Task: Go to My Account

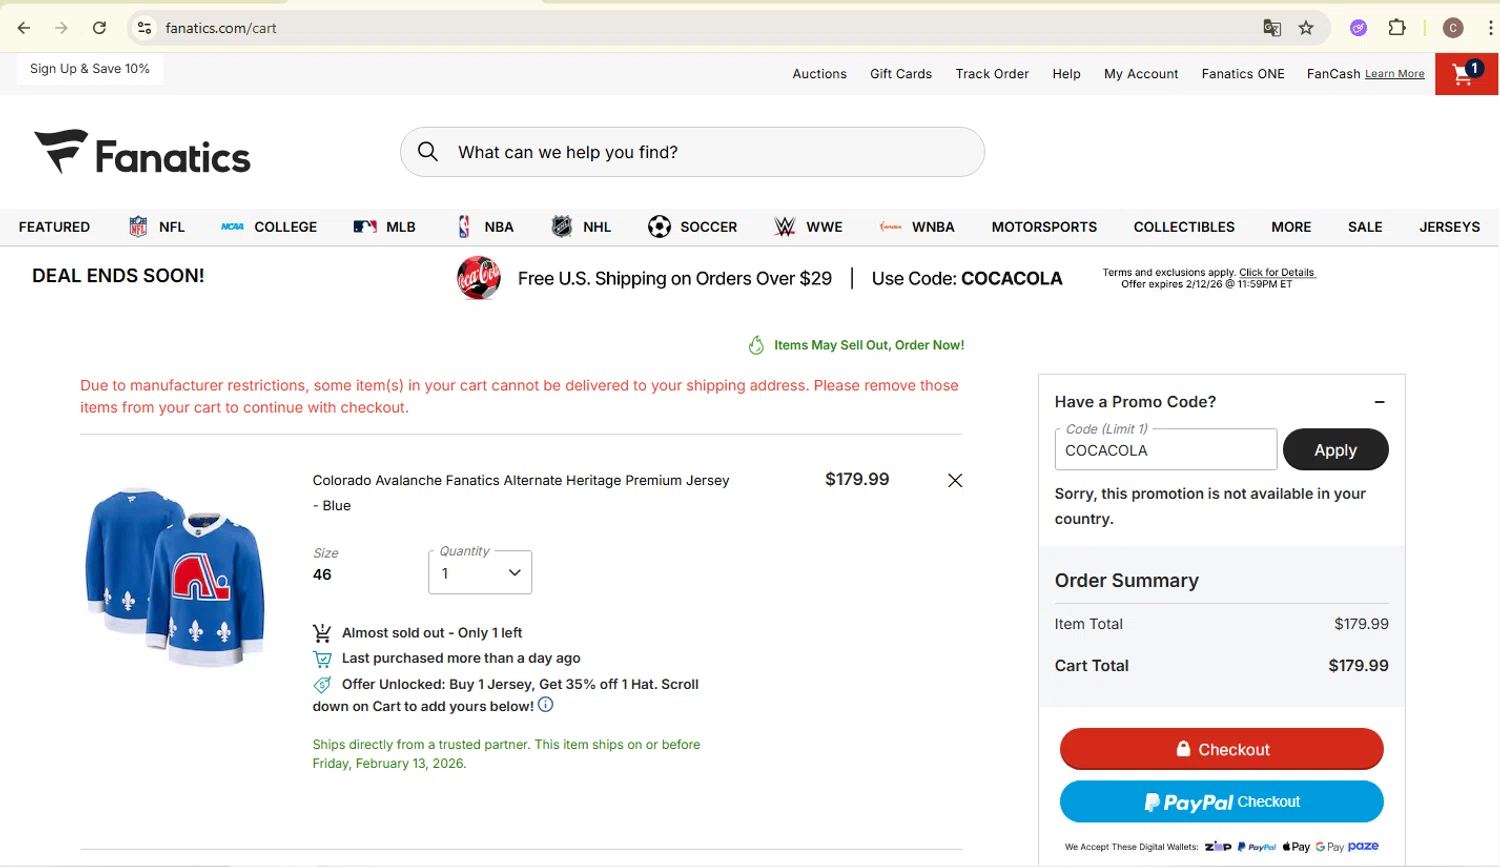Action: click(x=1141, y=74)
